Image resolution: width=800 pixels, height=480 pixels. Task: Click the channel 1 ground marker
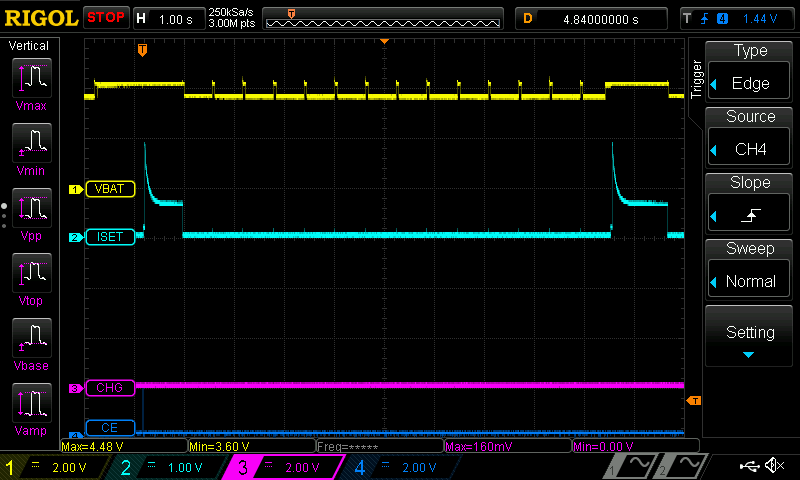coord(76,189)
